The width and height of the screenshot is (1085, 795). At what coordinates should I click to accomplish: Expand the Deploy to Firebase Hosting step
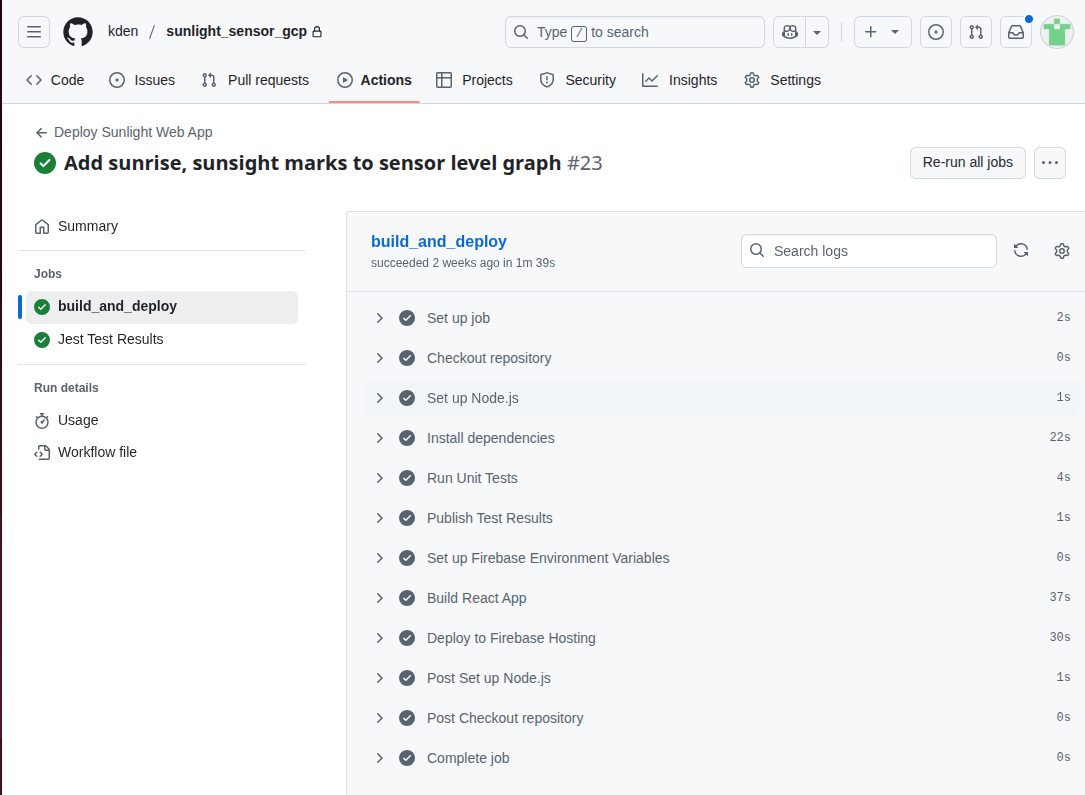380,638
